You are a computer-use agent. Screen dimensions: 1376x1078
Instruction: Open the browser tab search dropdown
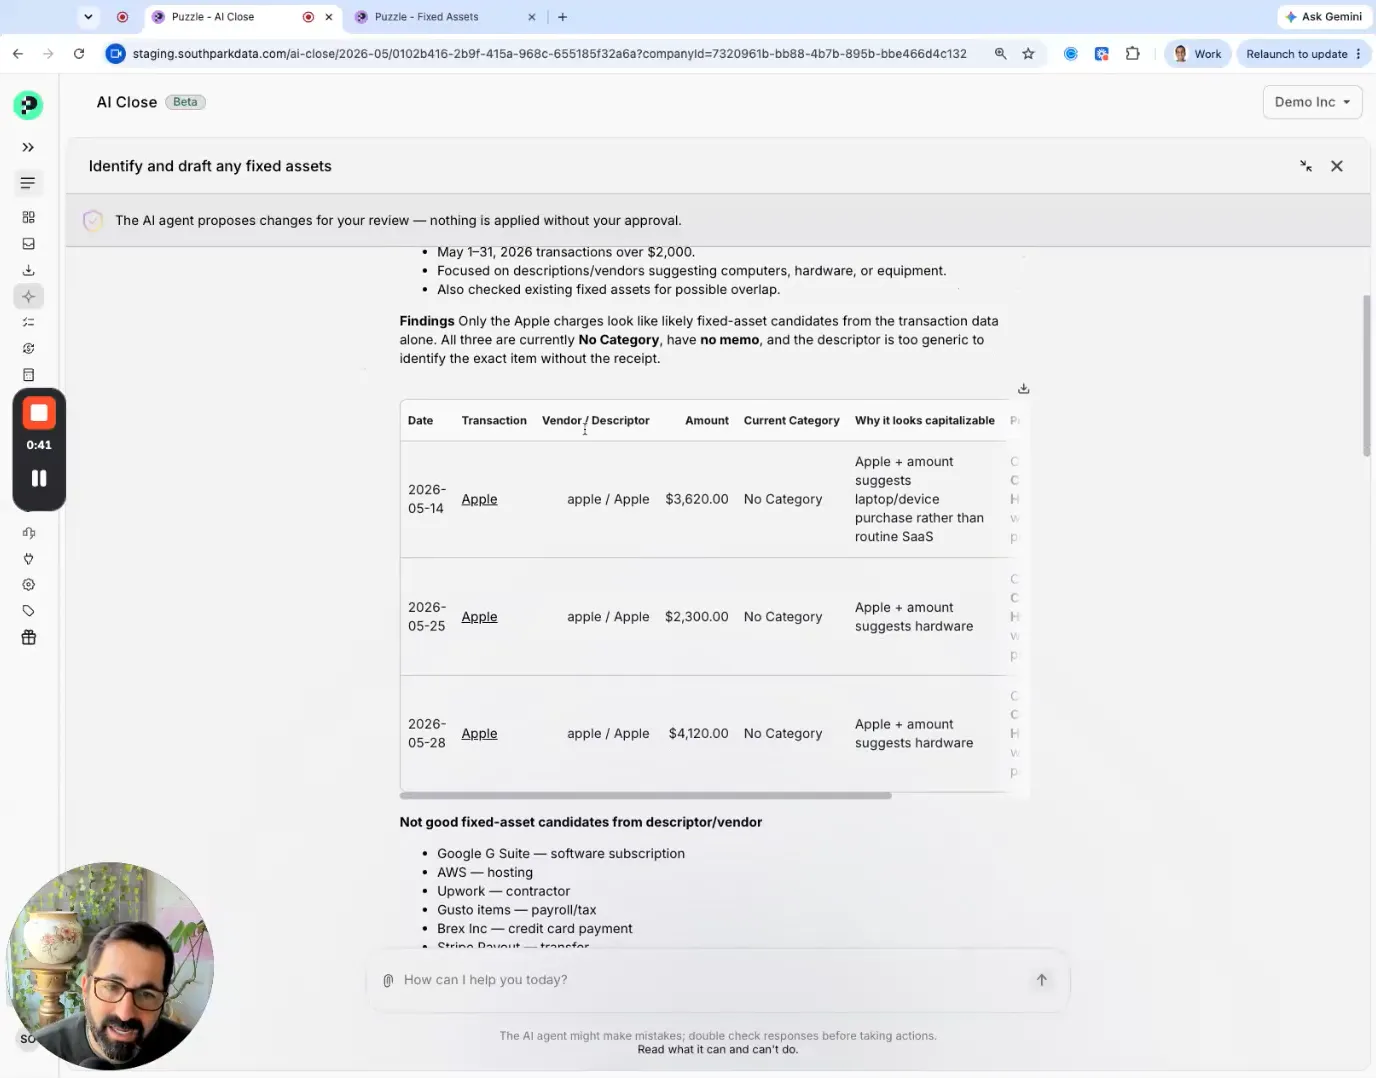88,17
